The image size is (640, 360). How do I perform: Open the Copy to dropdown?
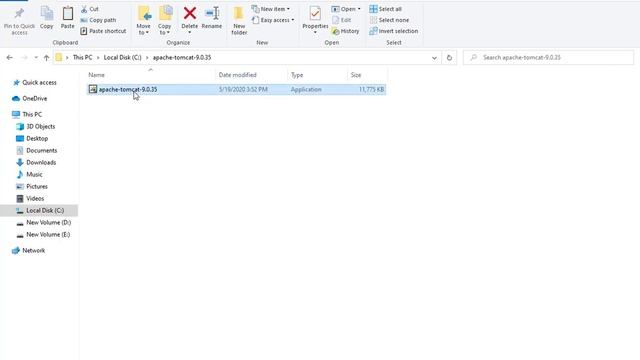click(165, 20)
